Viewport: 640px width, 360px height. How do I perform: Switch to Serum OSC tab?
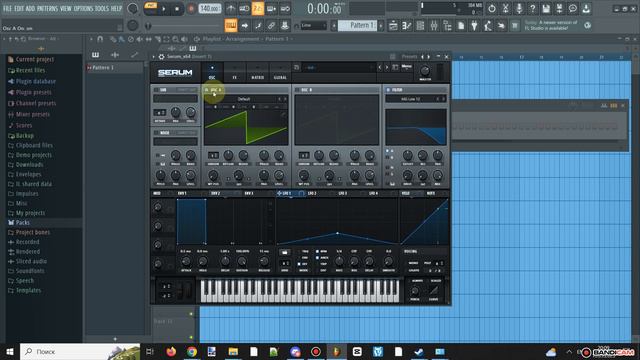point(212,72)
